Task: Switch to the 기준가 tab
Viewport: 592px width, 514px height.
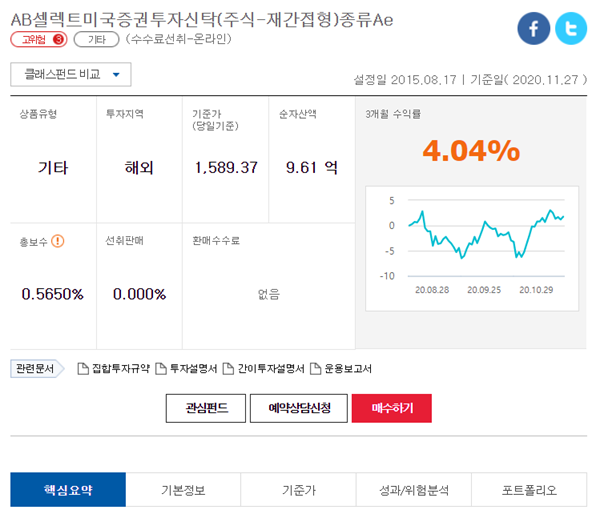Action: pyautogui.click(x=298, y=489)
